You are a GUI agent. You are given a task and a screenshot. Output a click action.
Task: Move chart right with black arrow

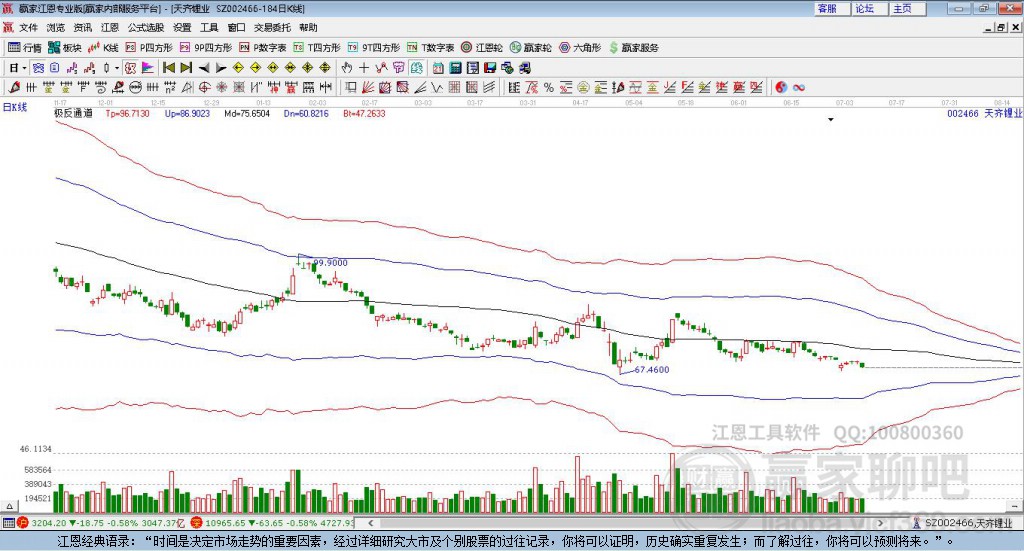221,68
